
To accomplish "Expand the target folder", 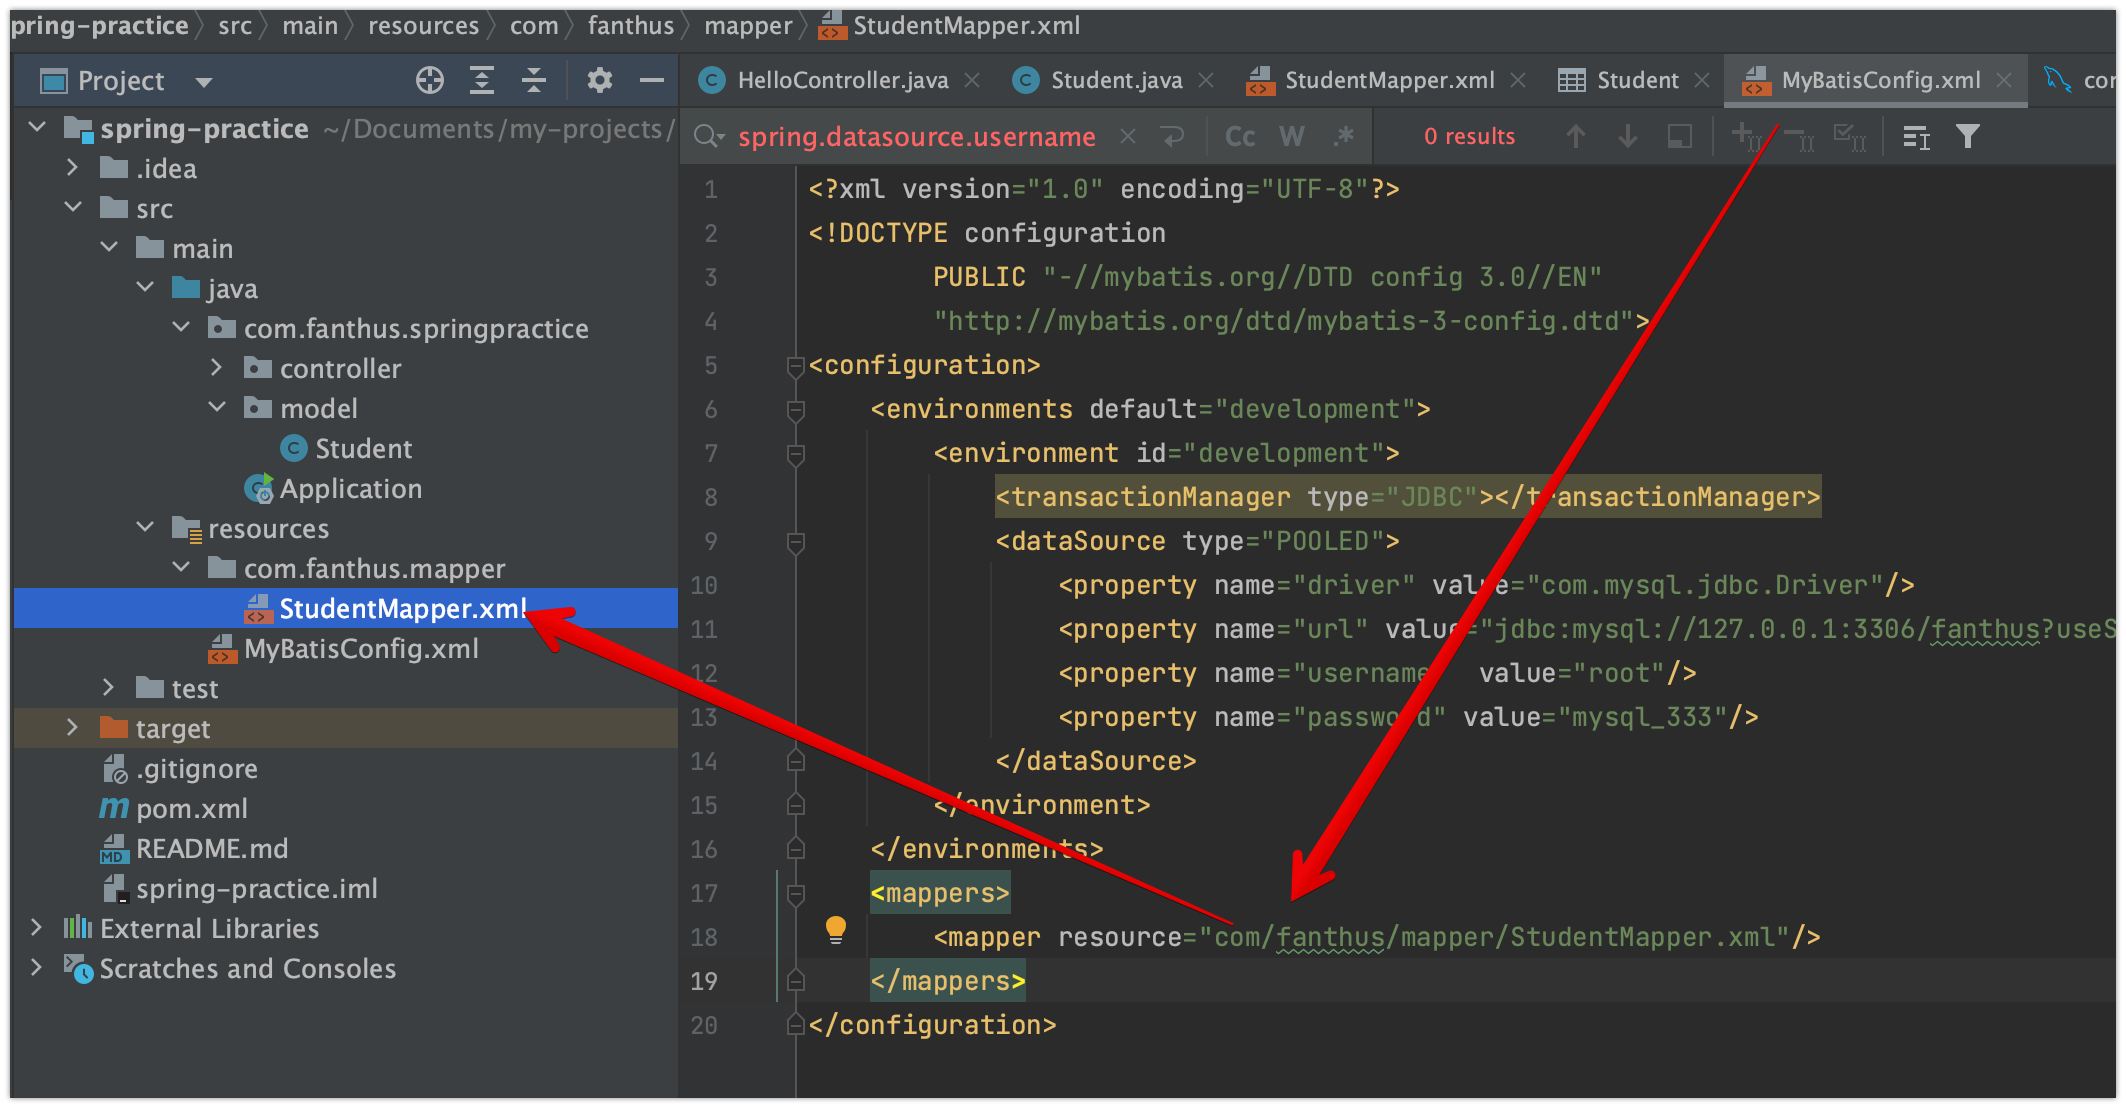I will [72, 728].
